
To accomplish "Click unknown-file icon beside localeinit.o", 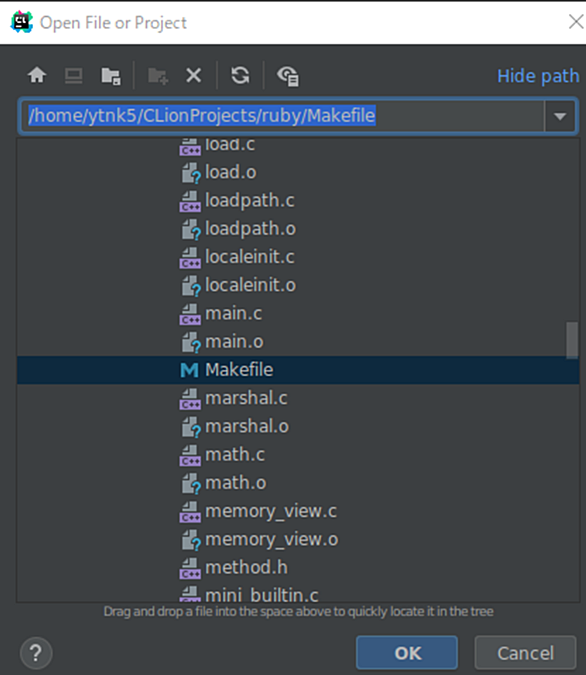I will 191,286.
